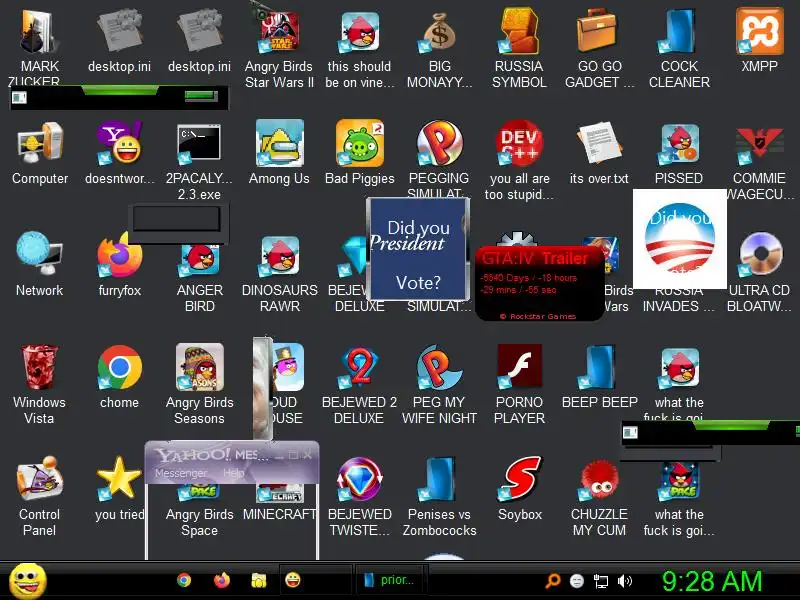800x600 pixels.
Task: Open the RUSSIA SYMBOL desktop icon
Action: click(519, 32)
